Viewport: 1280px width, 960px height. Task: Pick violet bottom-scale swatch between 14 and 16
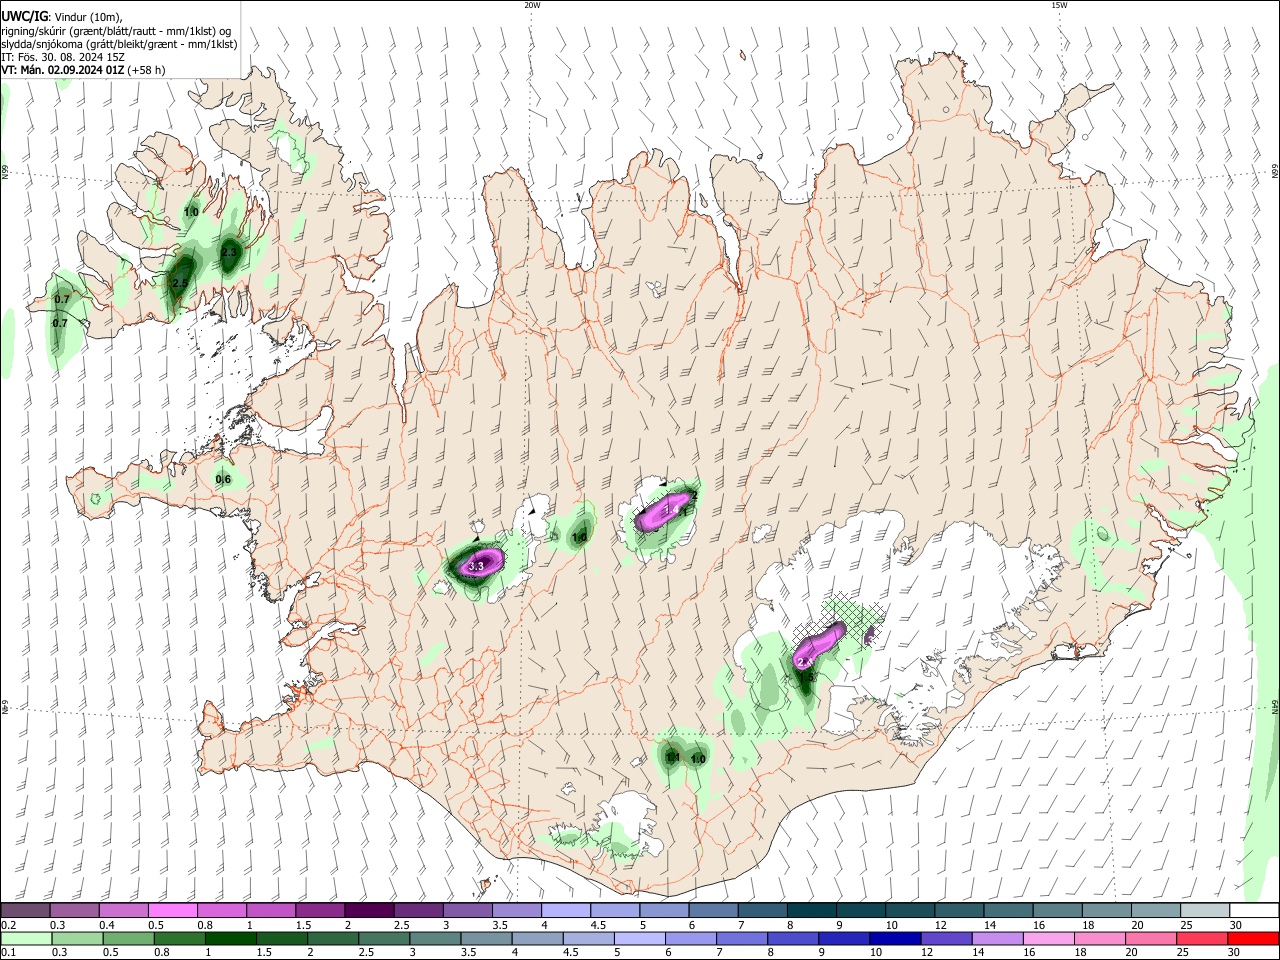(x=997, y=939)
